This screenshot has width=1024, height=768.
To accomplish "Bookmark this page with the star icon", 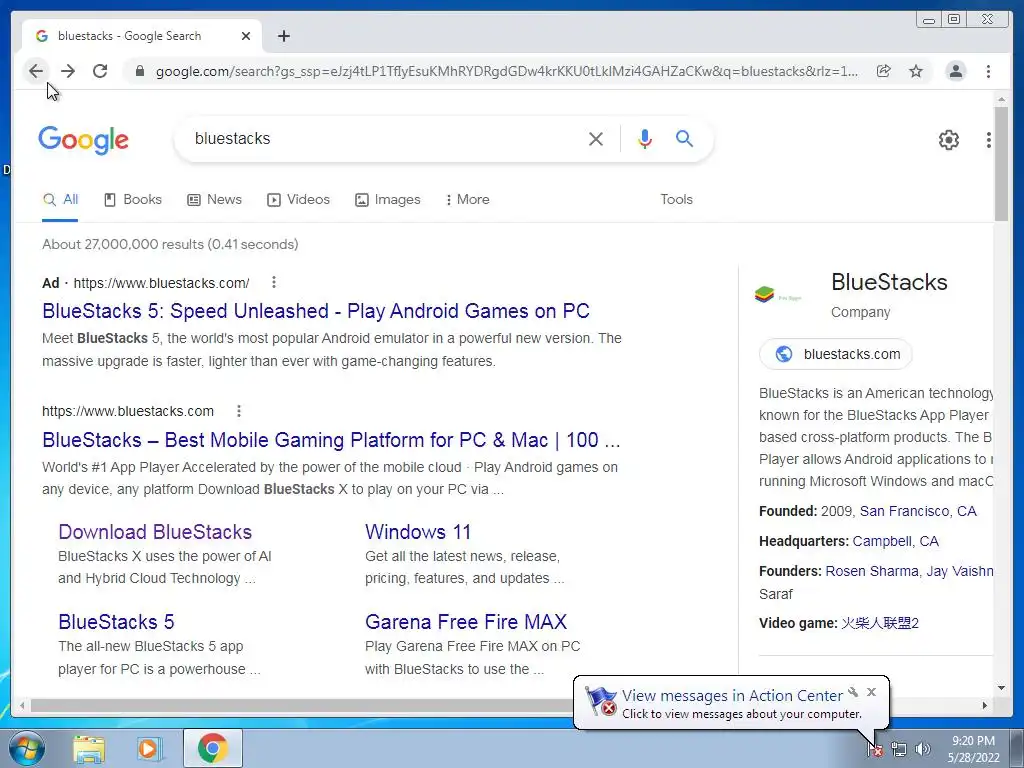I will point(916,71).
